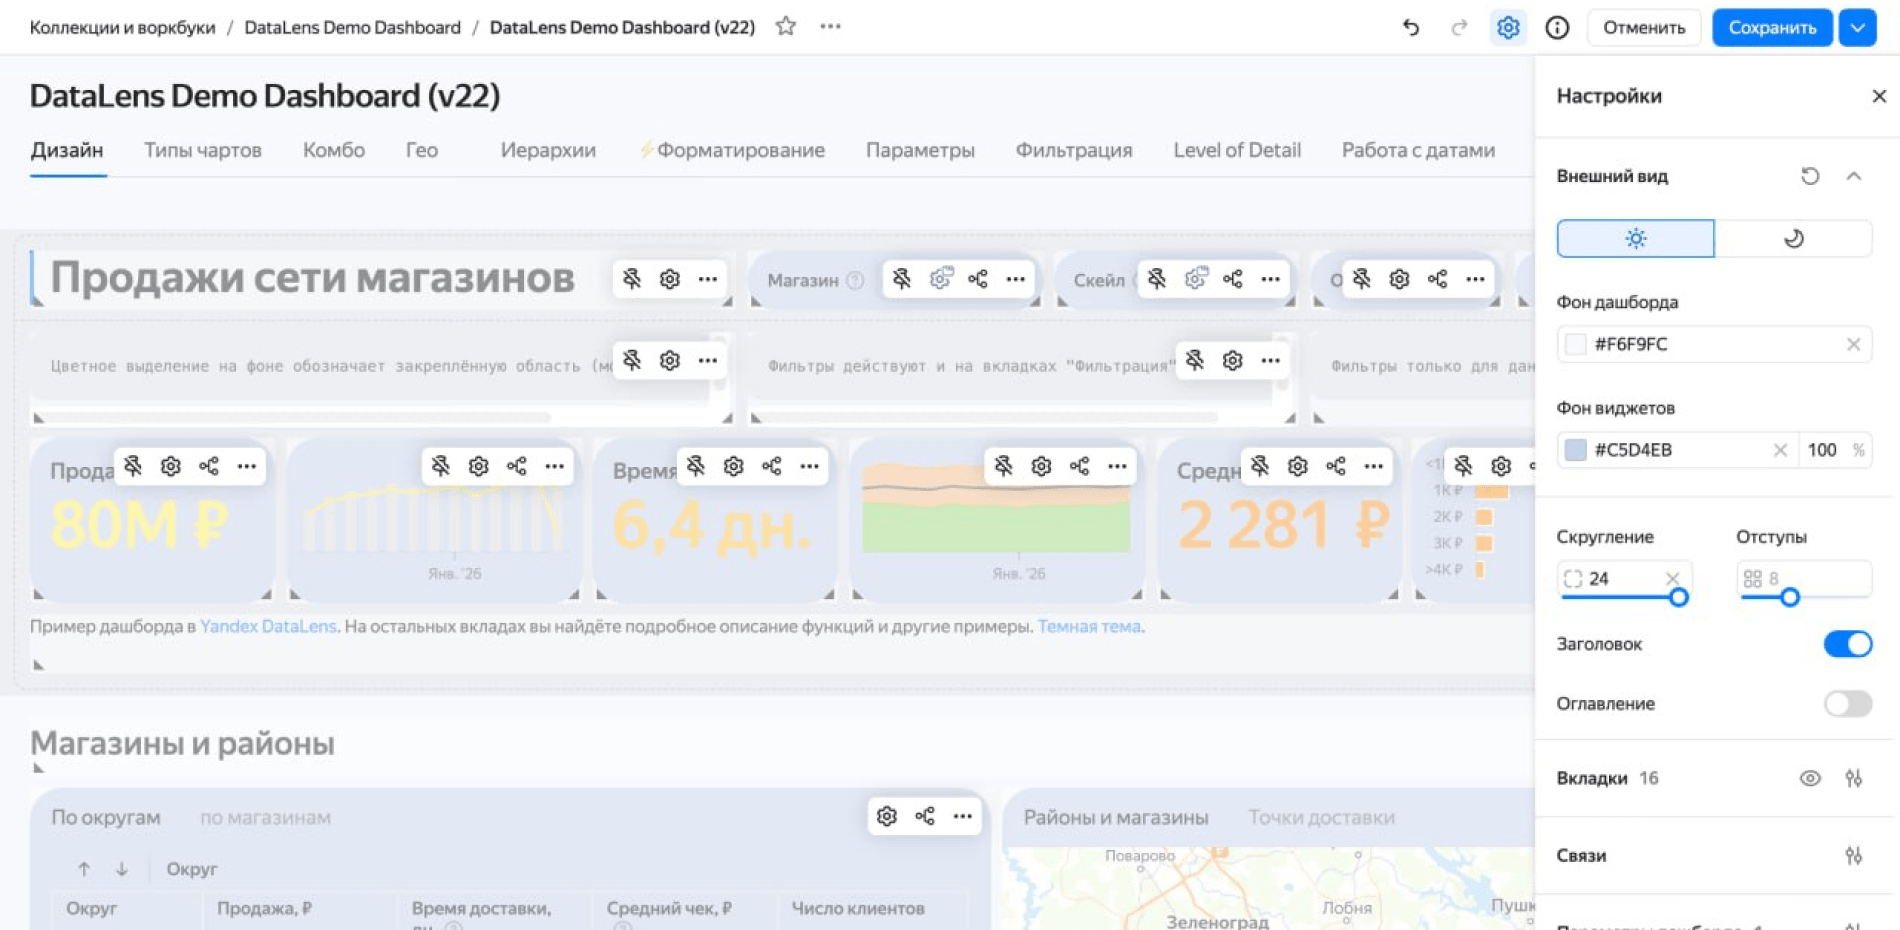This screenshot has width=1900, height=930.
Task: Expand dropdown arrow beside Сохранить
Action: pyautogui.click(x=1857, y=28)
